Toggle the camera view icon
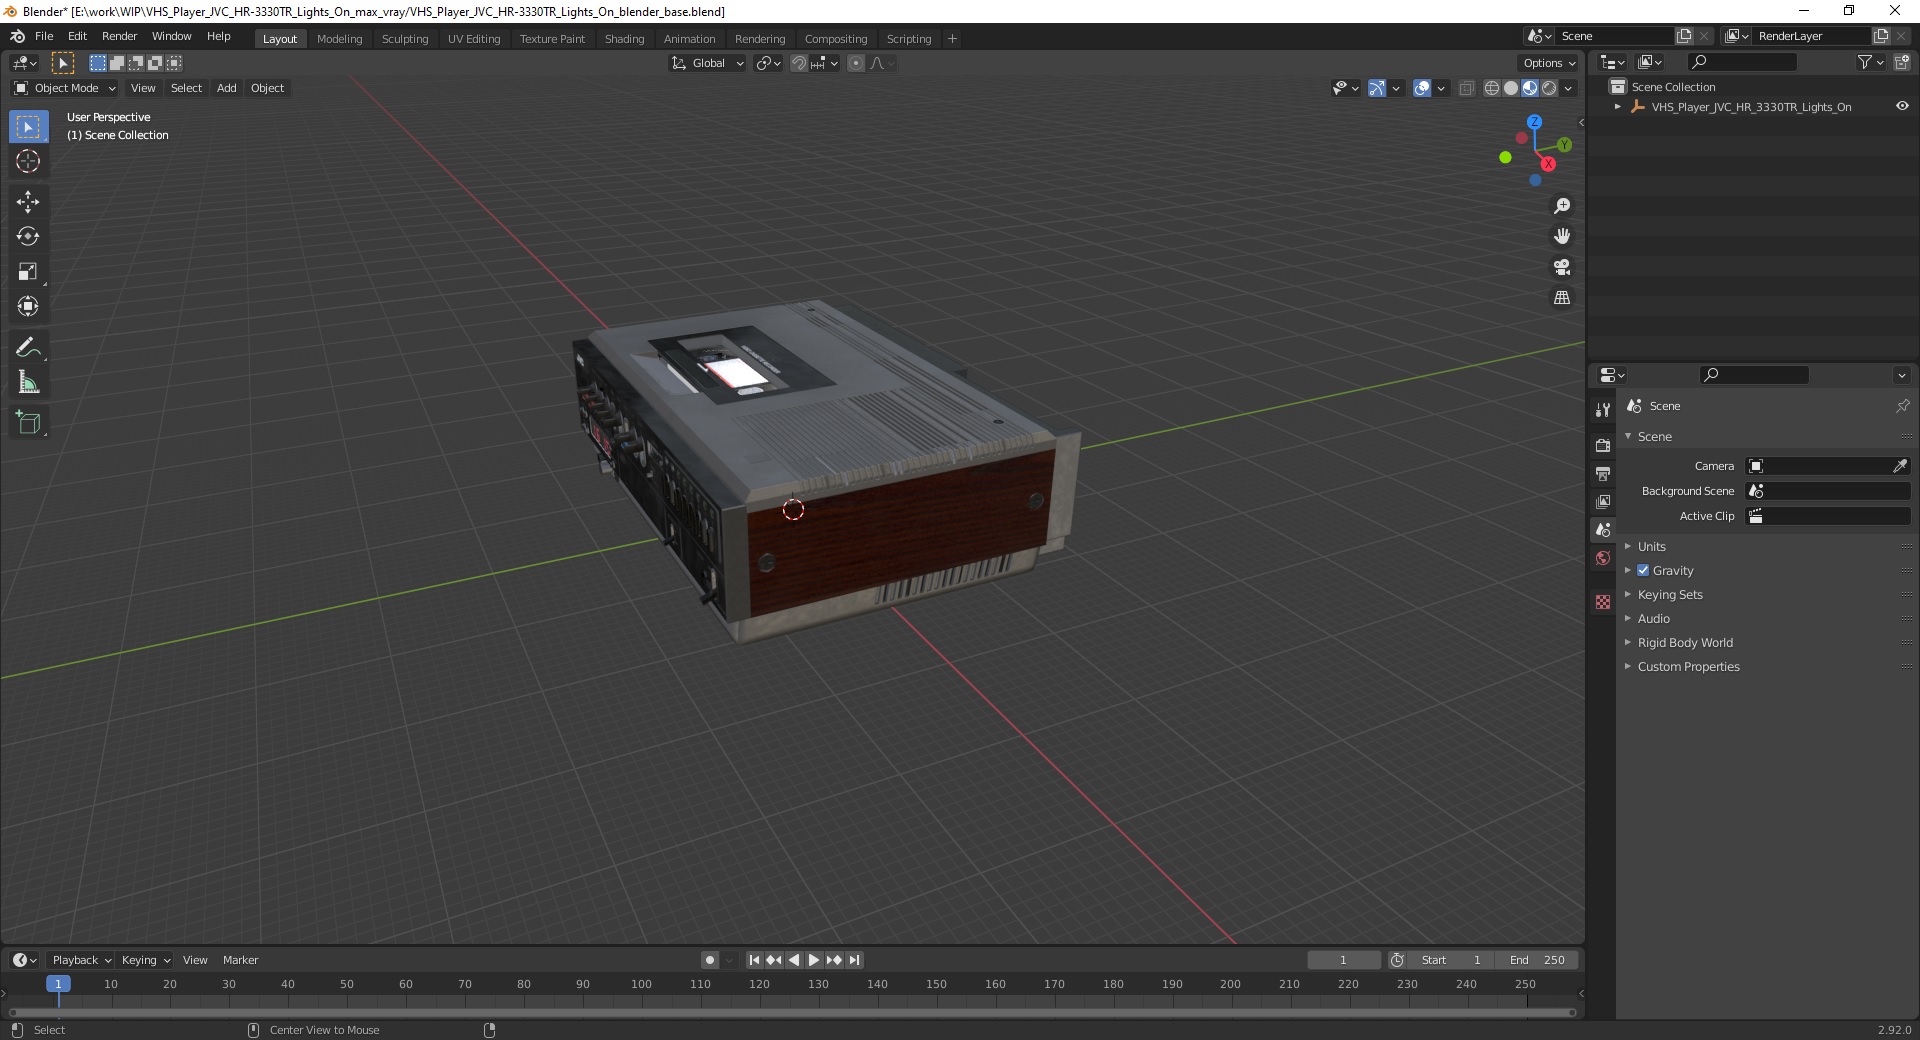 click(x=1562, y=267)
